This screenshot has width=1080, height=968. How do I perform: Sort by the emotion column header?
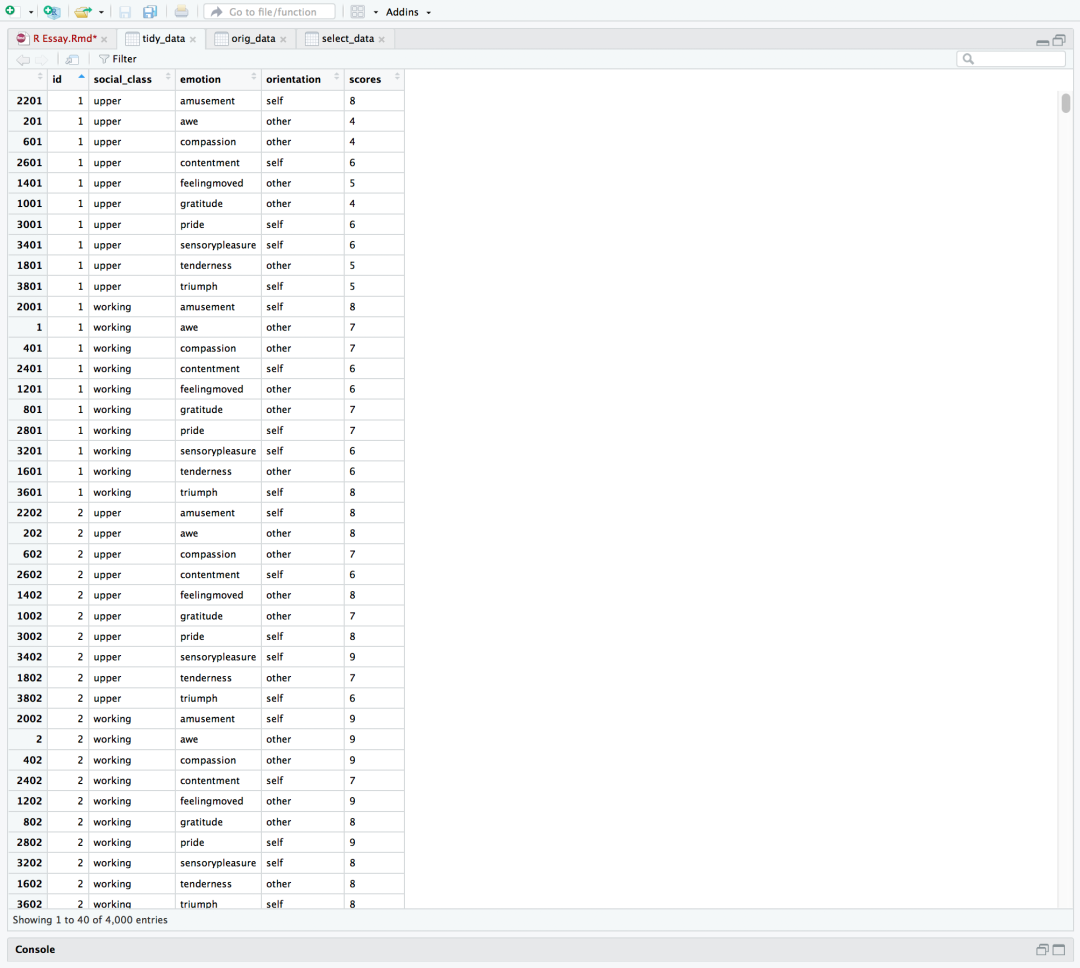(x=218, y=79)
